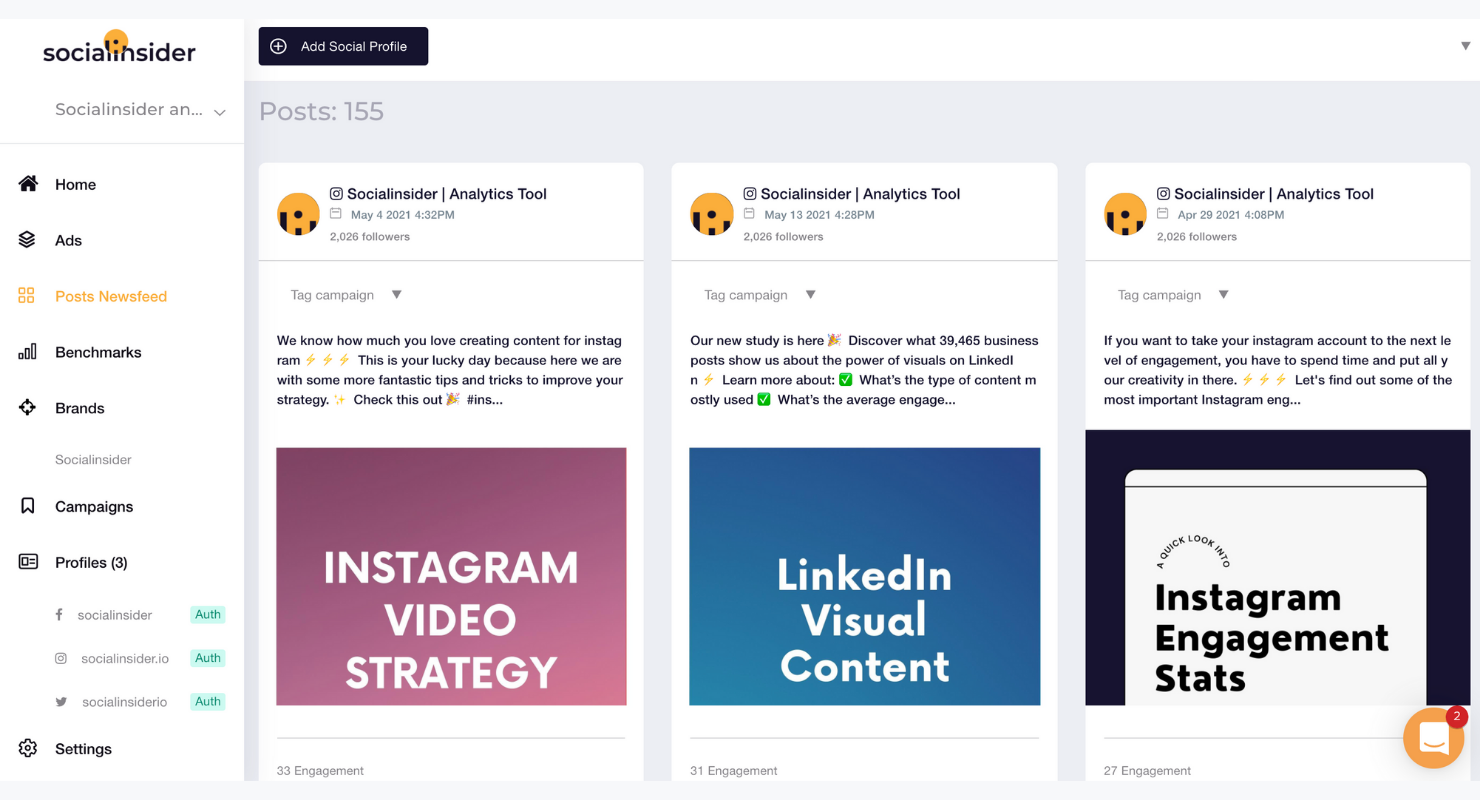Open the Instagram Engagement Stats post image
The height and width of the screenshot is (800, 1480).
click(x=1278, y=567)
